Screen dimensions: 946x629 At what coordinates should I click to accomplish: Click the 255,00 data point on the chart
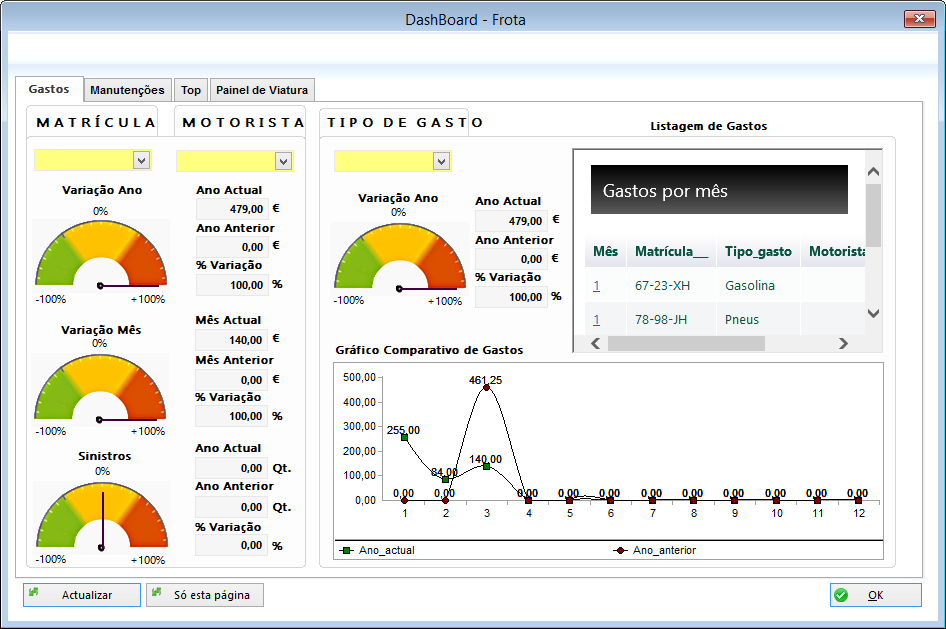coord(404,437)
